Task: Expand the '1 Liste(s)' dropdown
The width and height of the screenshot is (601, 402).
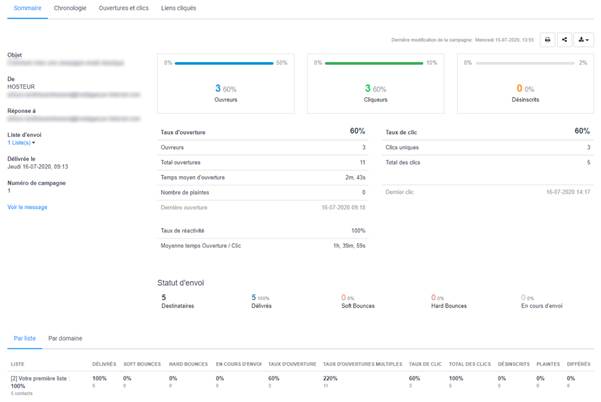Action: pyautogui.click(x=21, y=143)
